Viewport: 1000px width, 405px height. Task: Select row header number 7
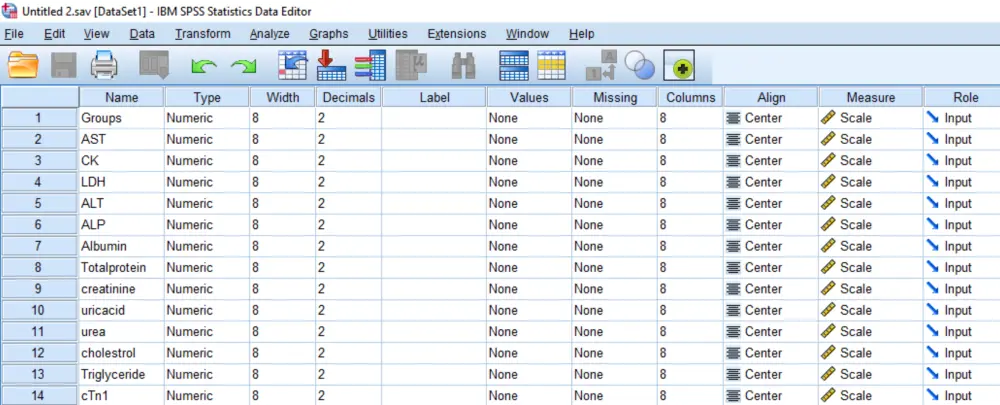point(40,246)
